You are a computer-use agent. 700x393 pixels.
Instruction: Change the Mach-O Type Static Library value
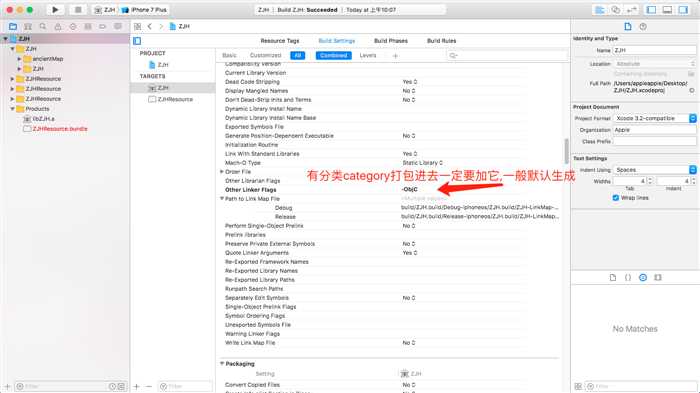click(x=422, y=163)
